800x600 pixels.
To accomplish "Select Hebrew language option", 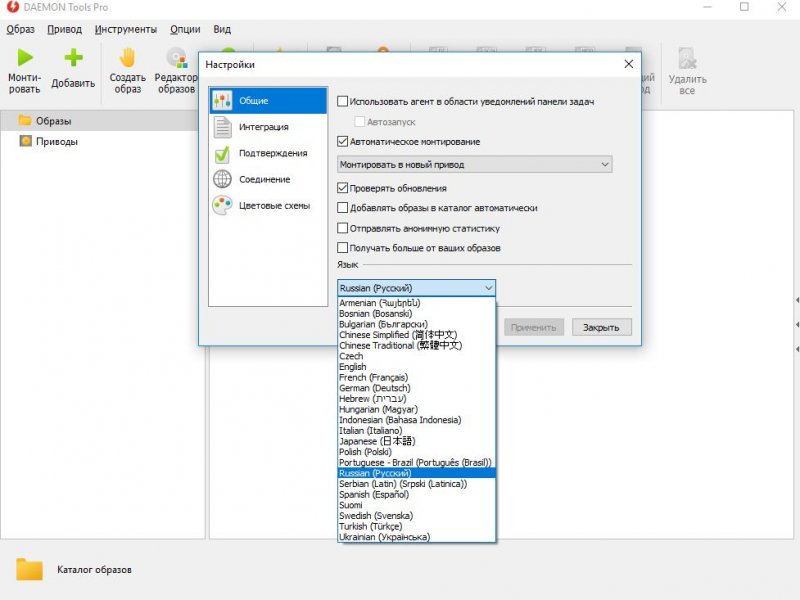I will pos(416,399).
